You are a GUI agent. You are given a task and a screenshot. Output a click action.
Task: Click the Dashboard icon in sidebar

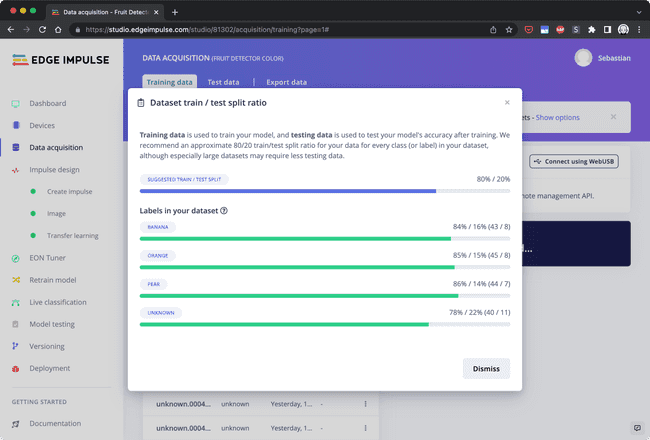click(15, 103)
